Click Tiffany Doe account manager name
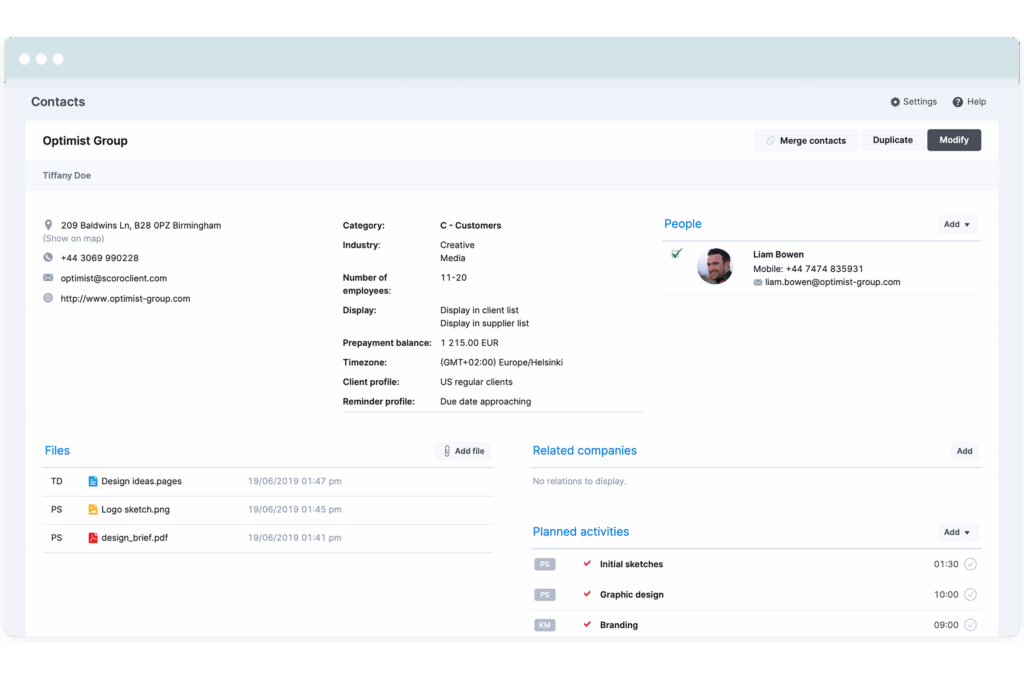The width and height of the screenshot is (1024, 681). pyautogui.click(x=67, y=175)
